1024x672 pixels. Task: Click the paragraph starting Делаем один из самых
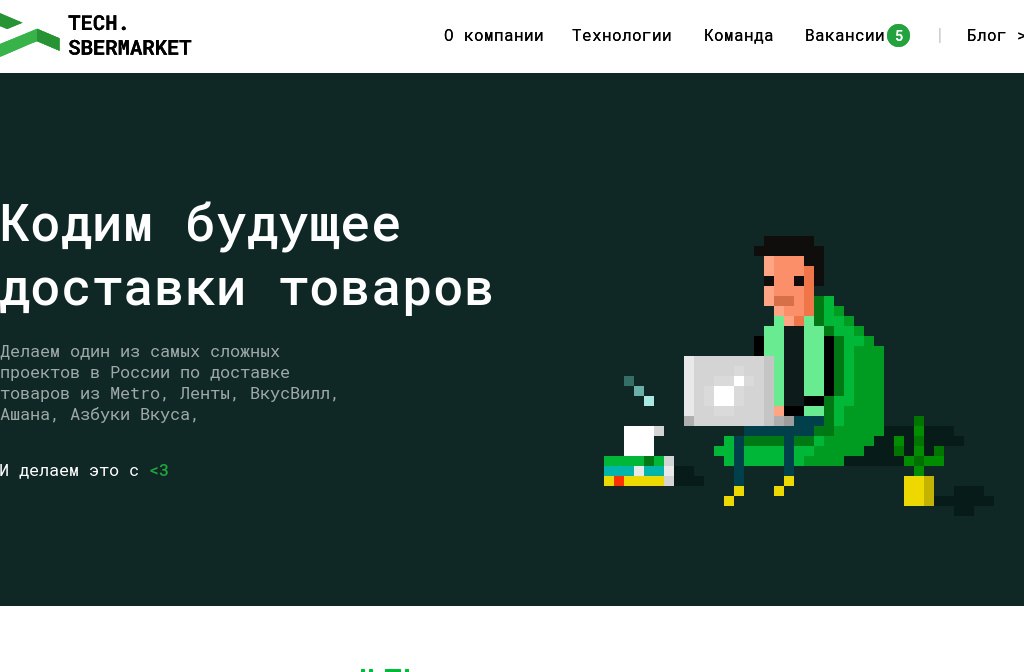pos(169,383)
